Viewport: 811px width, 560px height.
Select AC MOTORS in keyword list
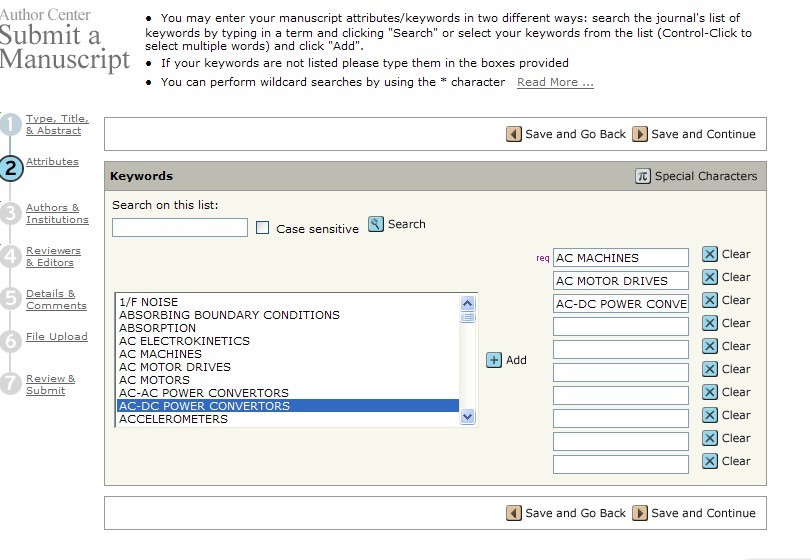coord(154,380)
